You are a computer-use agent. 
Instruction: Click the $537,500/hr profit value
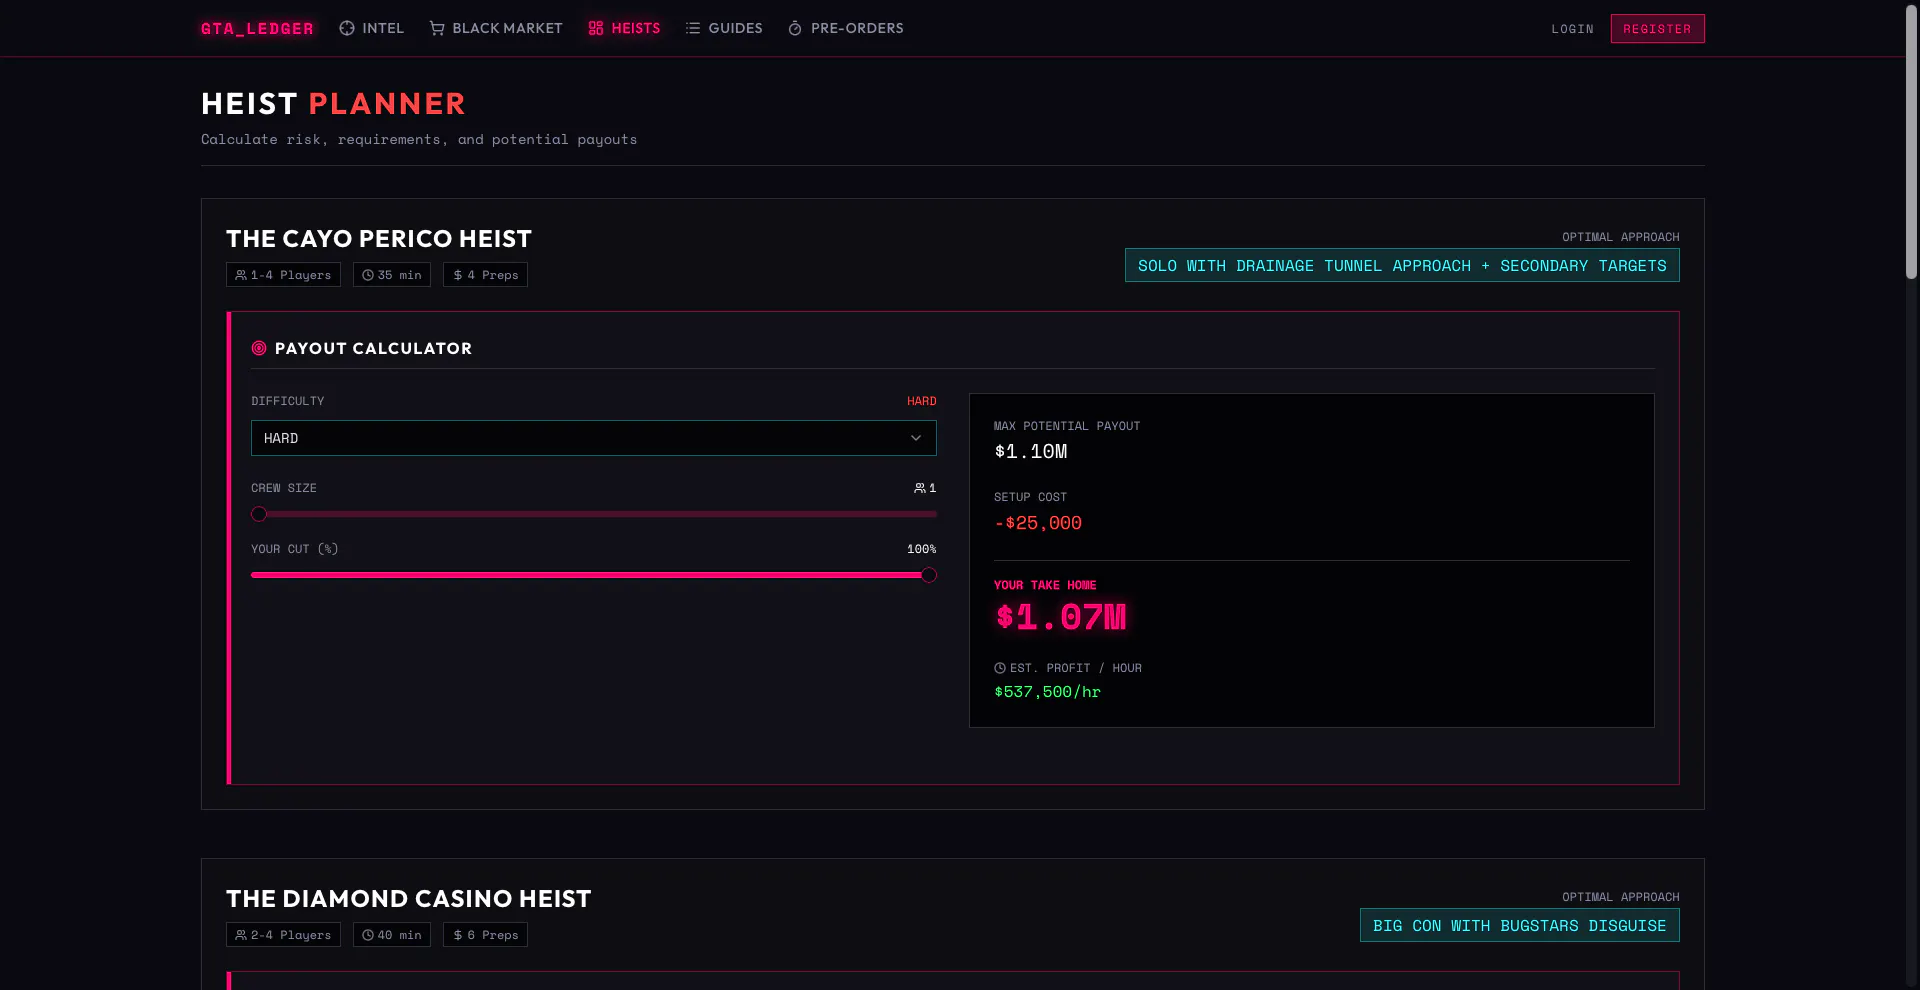1047,692
